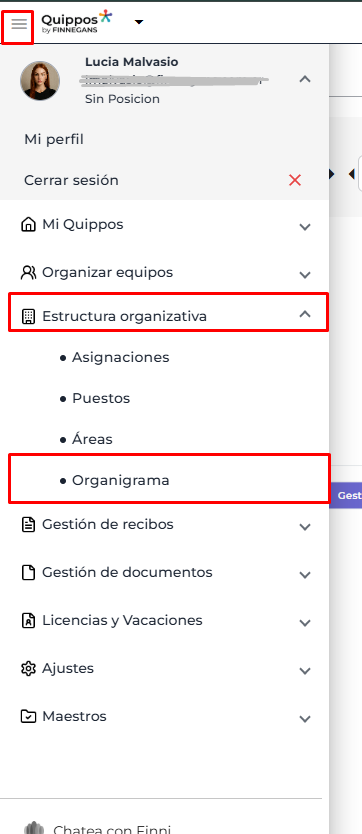Click the building icon for Estructura organizativa

point(28,316)
